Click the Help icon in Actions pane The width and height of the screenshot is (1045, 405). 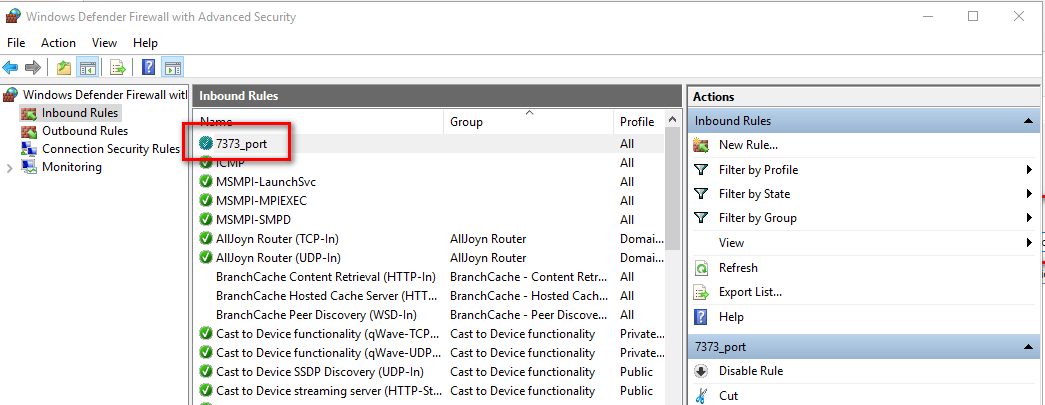(x=701, y=316)
